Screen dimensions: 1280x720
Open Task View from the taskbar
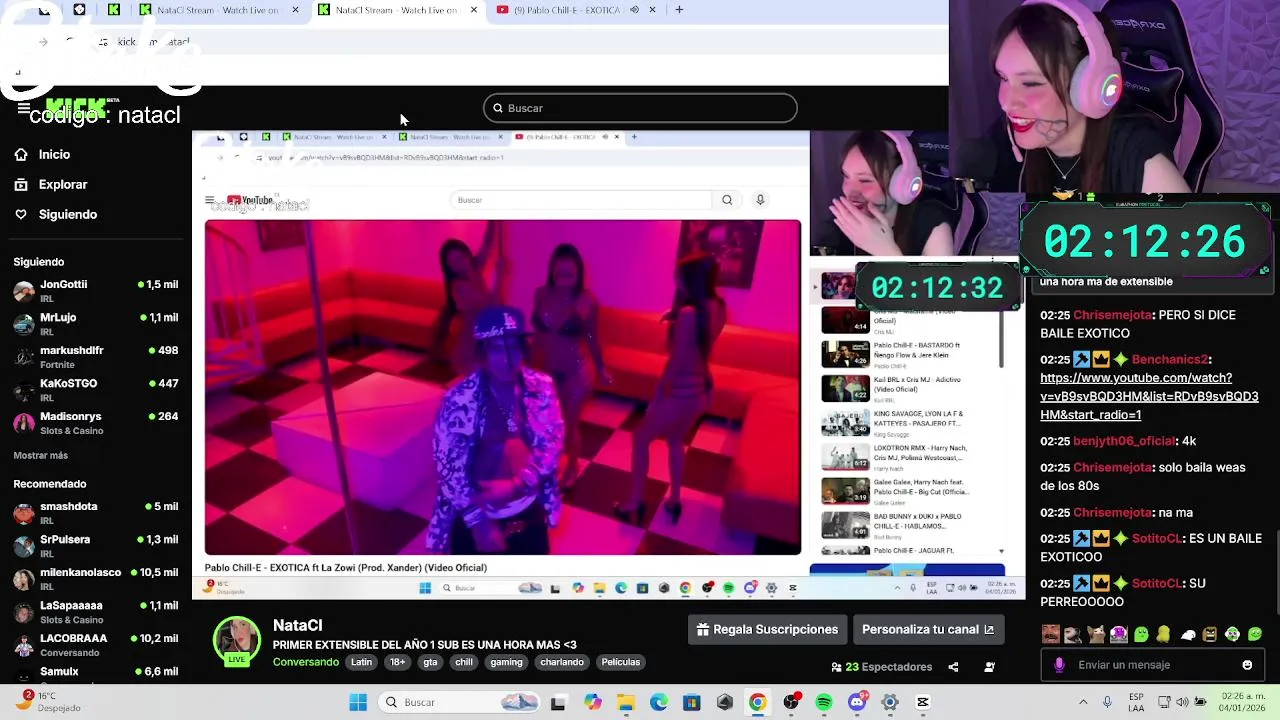(558, 702)
